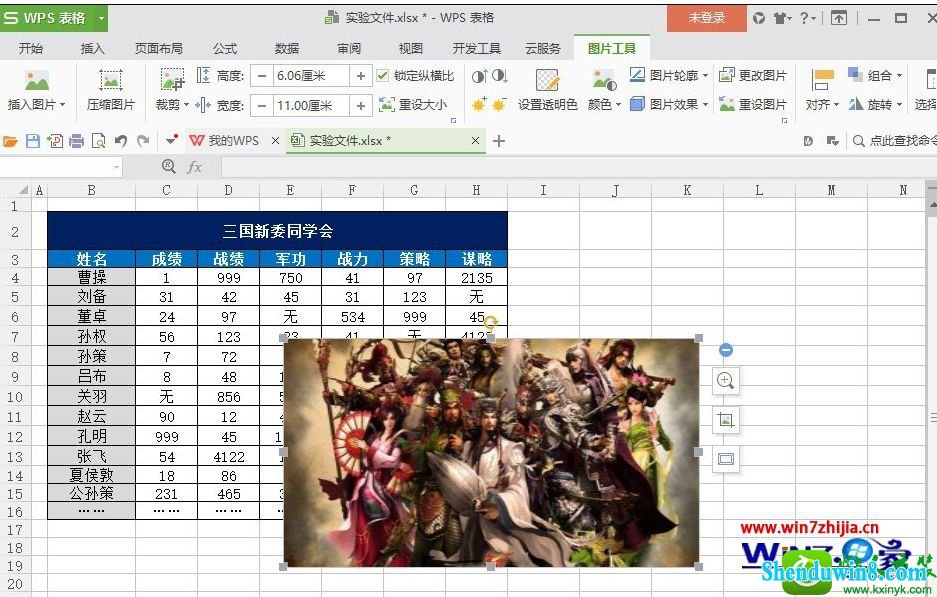Click the fx insert function icon
Screen dimensions: 937x597
194,167
